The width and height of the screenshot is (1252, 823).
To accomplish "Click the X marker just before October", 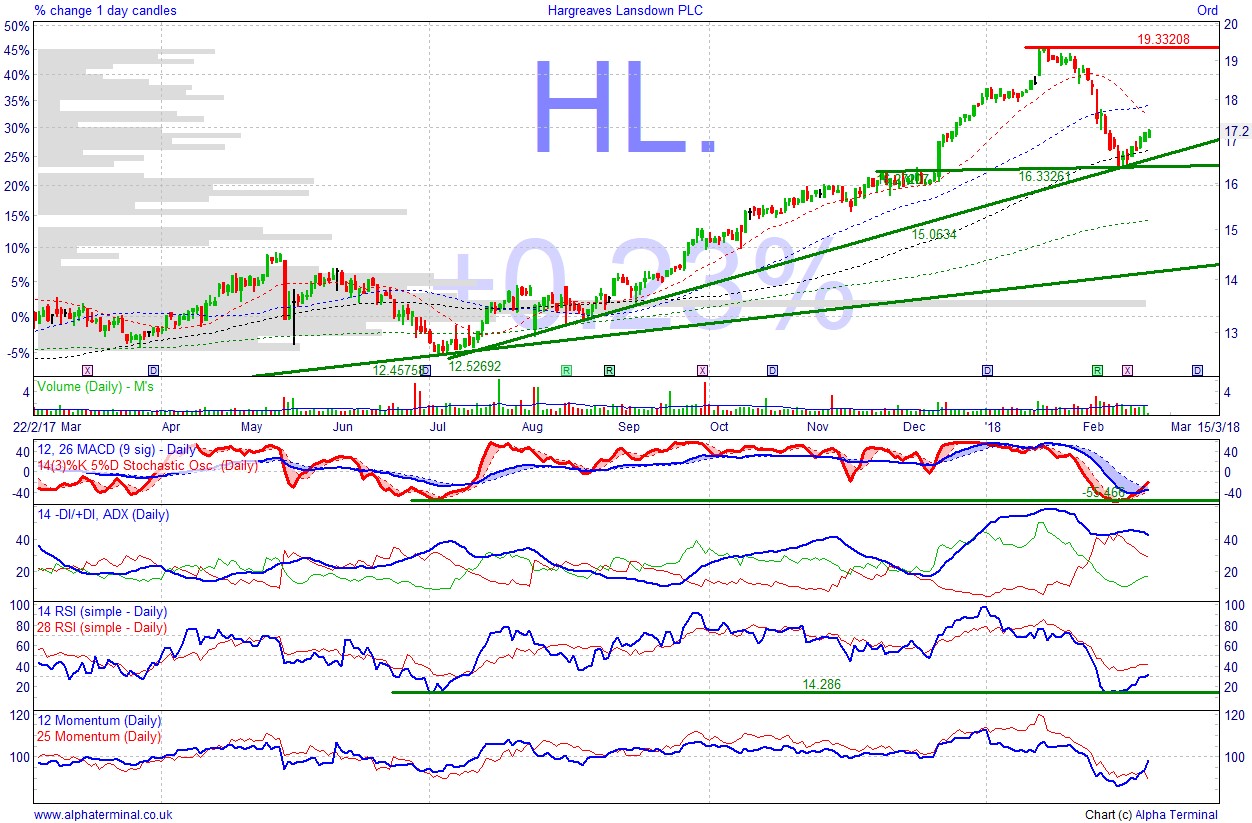I will pyautogui.click(x=702, y=370).
